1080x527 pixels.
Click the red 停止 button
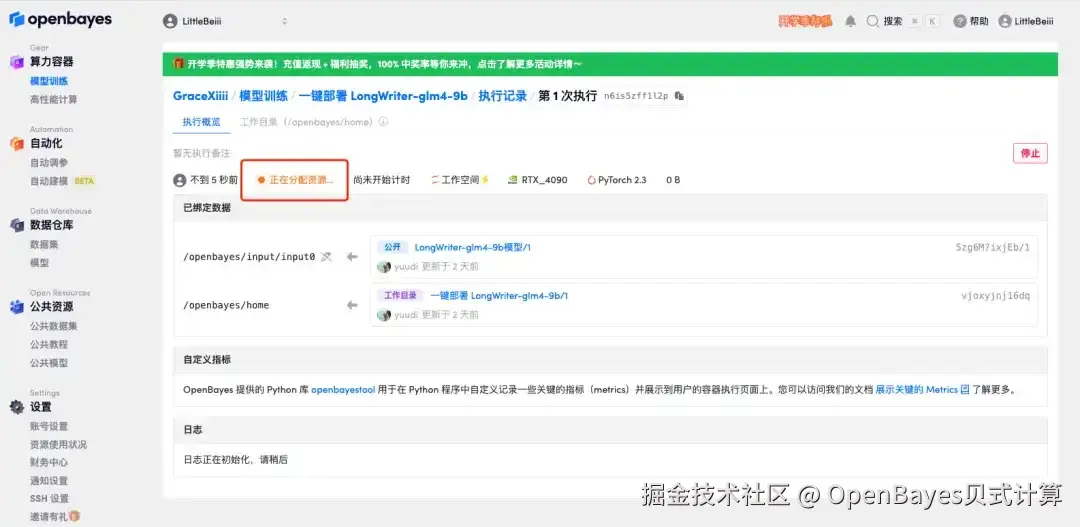[x=1030, y=153]
